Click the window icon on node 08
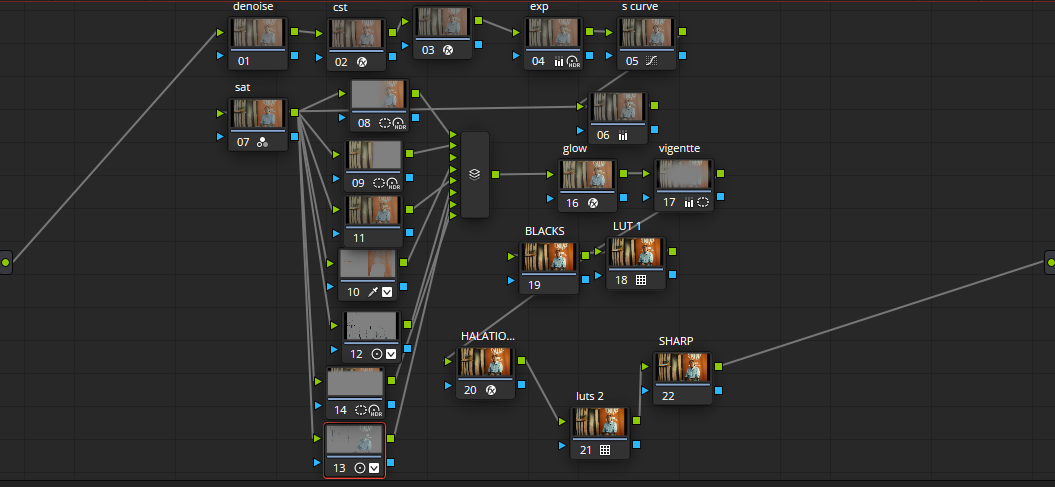The width and height of the screenshot is (1055, 487). pyautogui.click(x=385, y=123)
